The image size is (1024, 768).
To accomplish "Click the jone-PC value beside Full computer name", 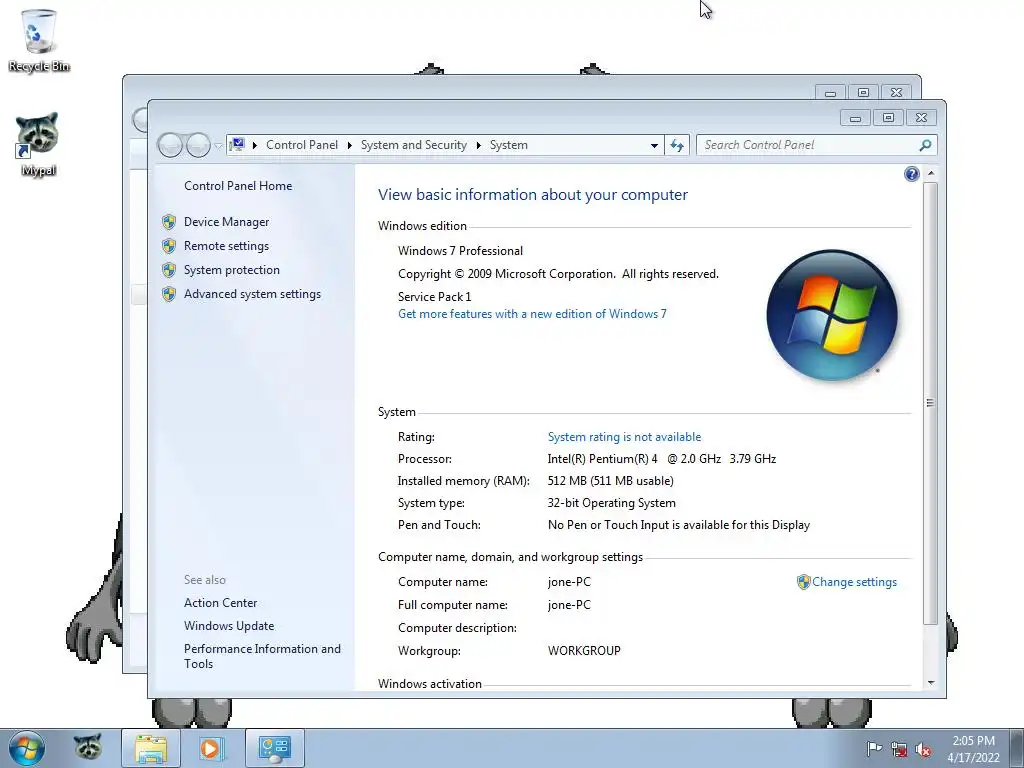I will (569, 605).
